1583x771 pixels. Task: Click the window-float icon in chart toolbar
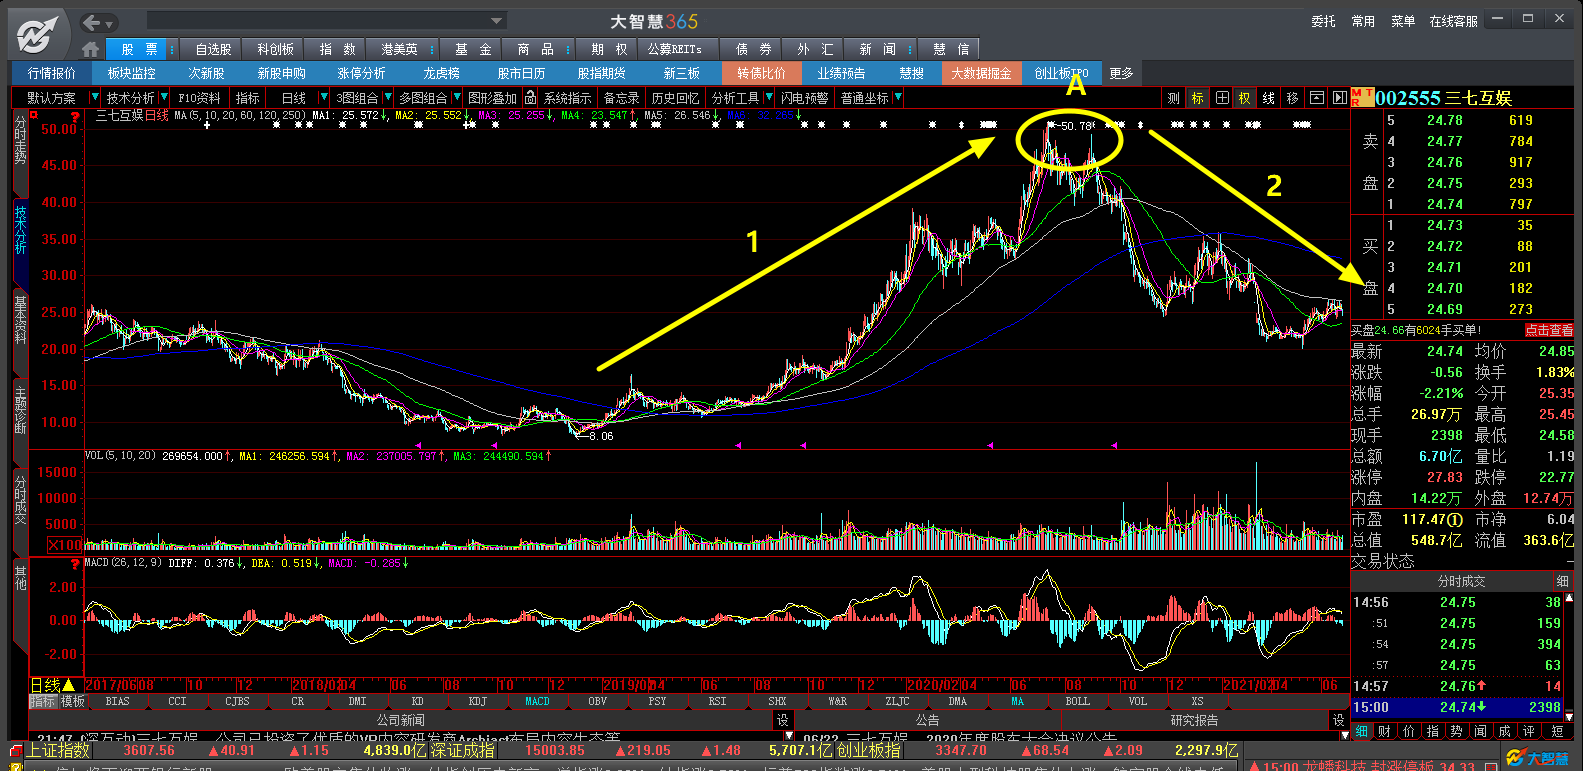click(x=1316, y=98)
